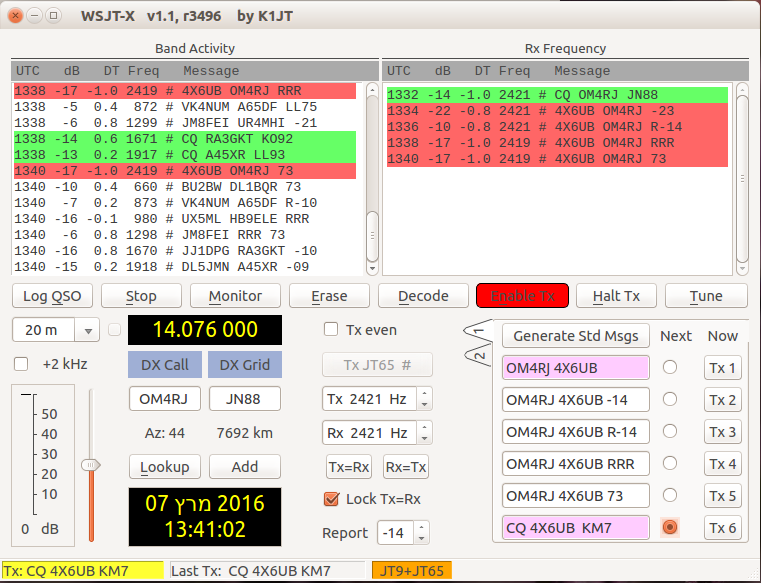This screenshot has height=583, width=761.
Task: Click the Rx=Tx button
Action: pos(406,467)
